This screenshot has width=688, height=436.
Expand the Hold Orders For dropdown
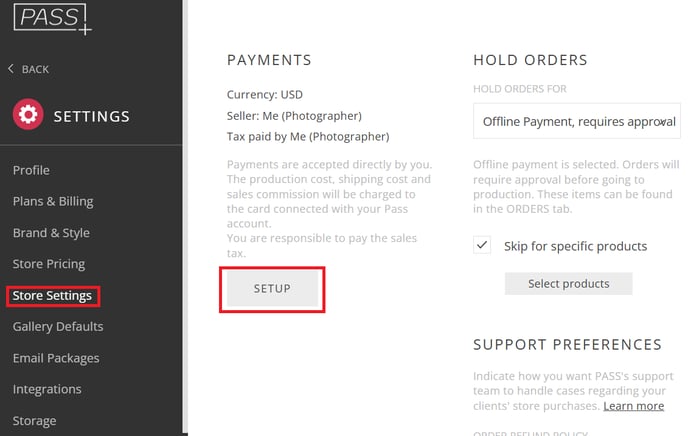coord(576,121)
